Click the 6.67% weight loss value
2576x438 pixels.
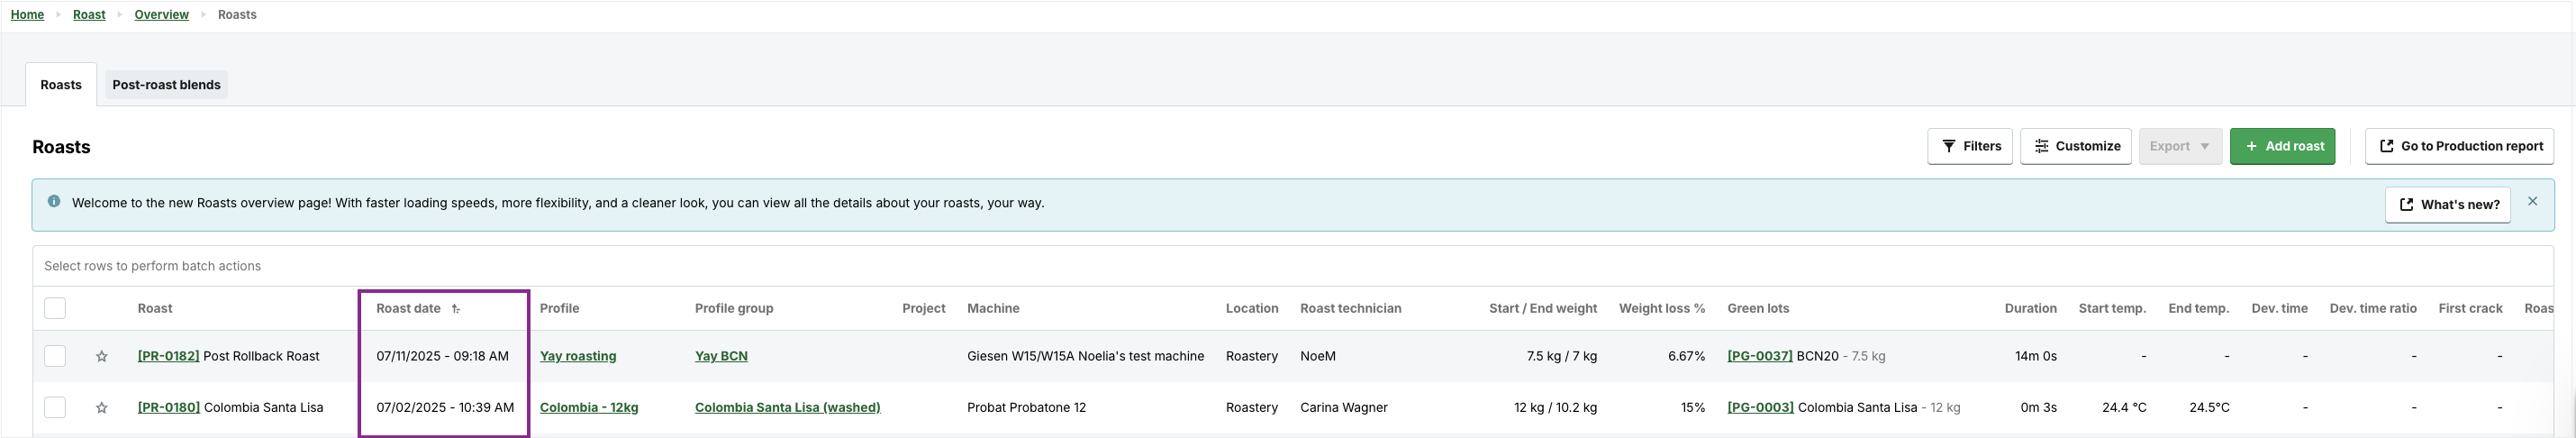[1686, 356]
